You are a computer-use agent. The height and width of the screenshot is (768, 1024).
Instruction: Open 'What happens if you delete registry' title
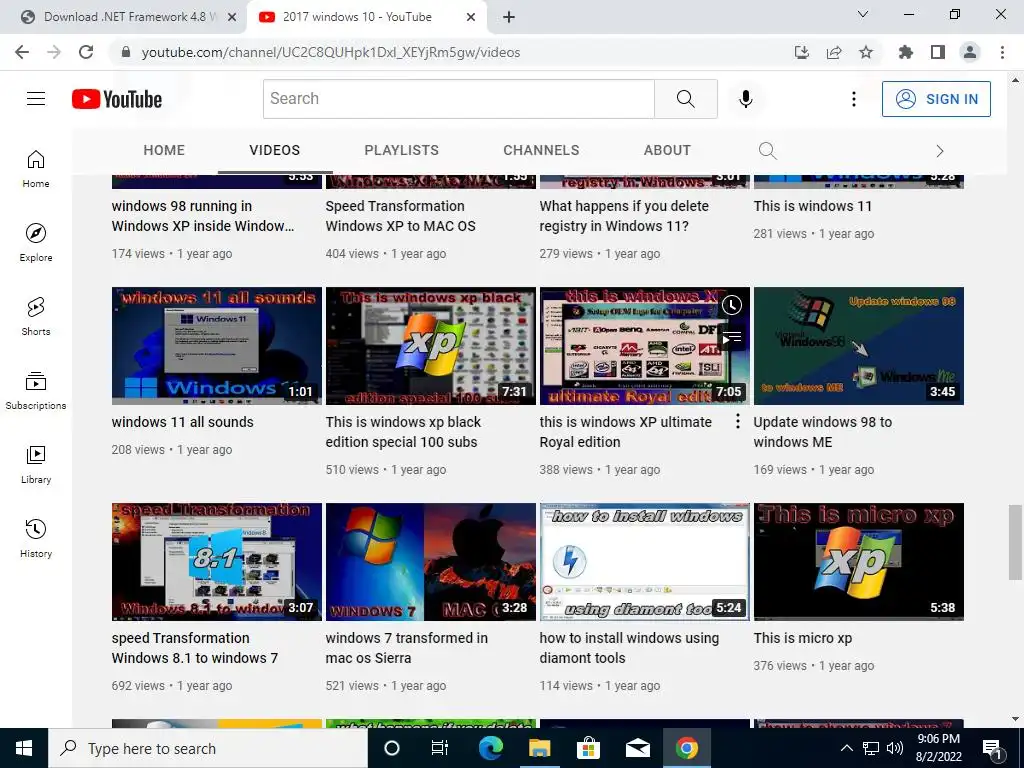(624, 216)
